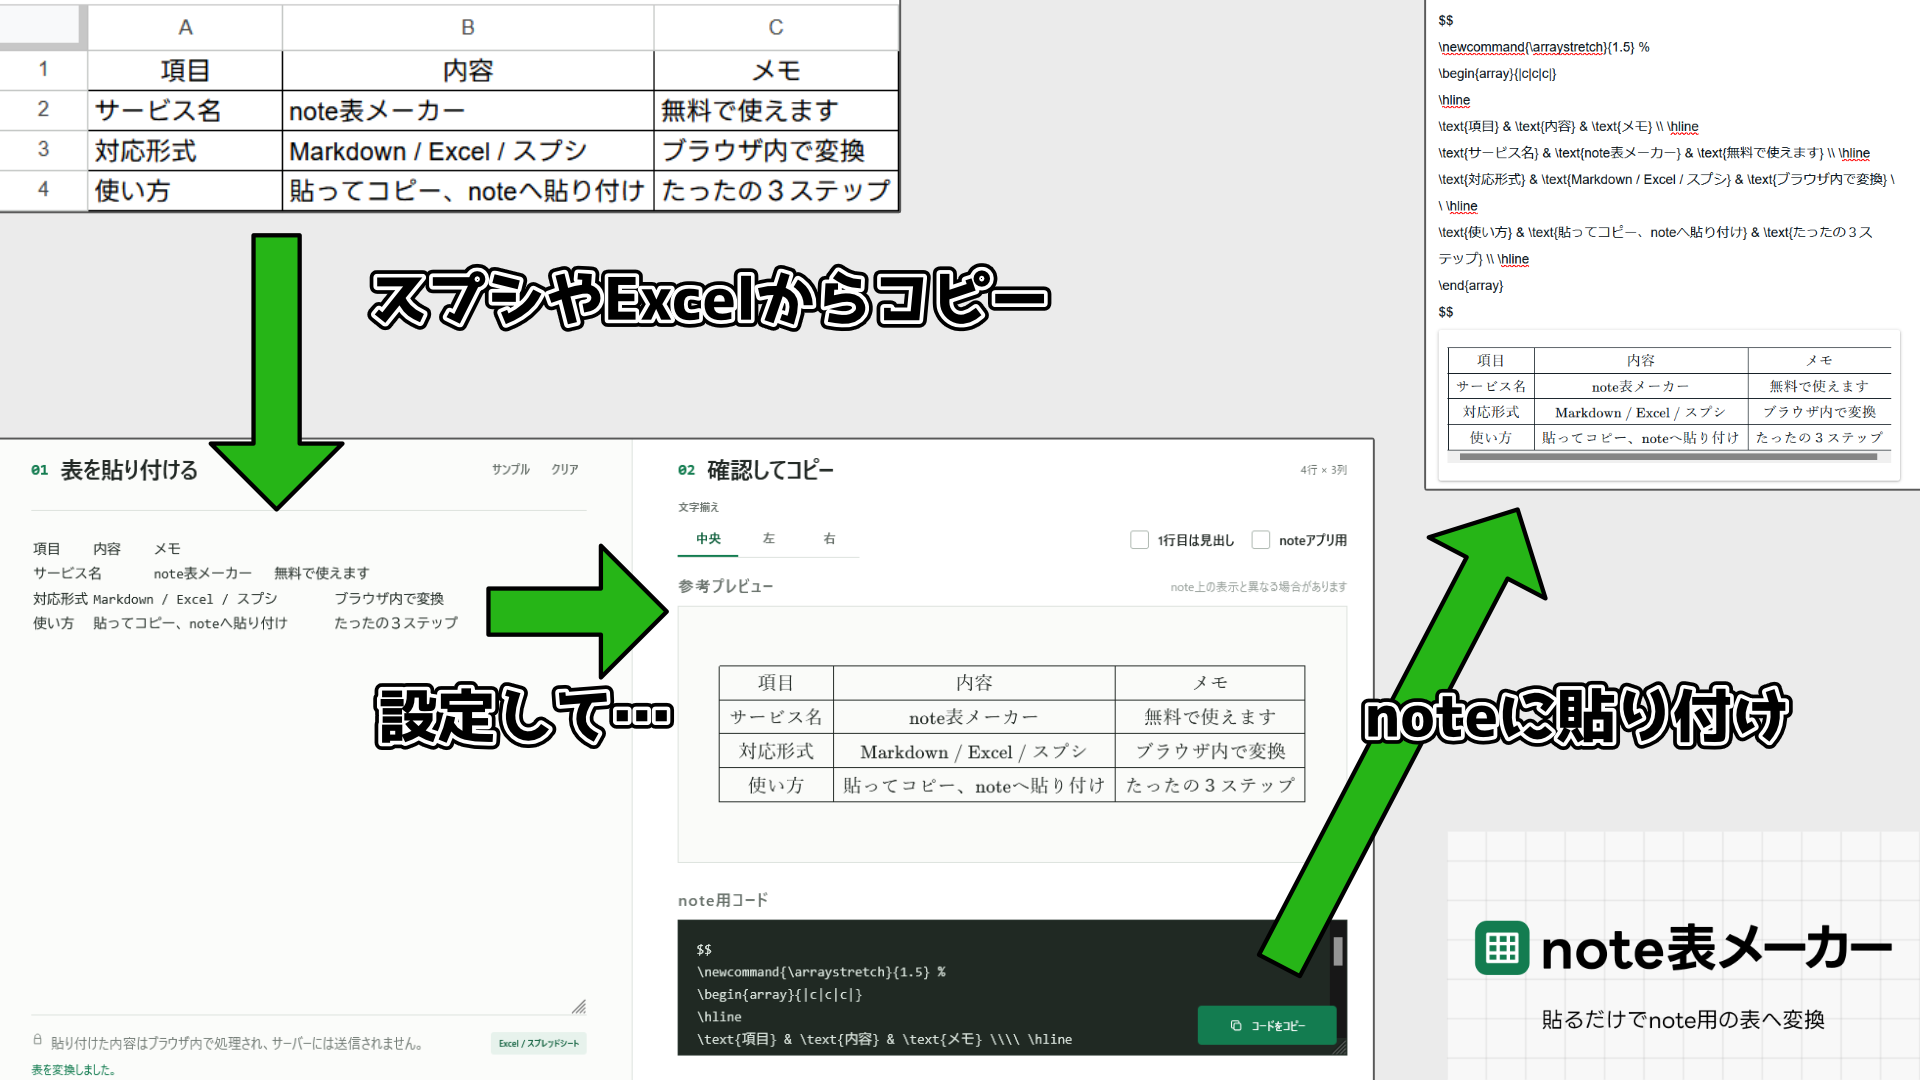Click 表を変換しました。 status message

pyautogui.click(x=74, y=1070)
